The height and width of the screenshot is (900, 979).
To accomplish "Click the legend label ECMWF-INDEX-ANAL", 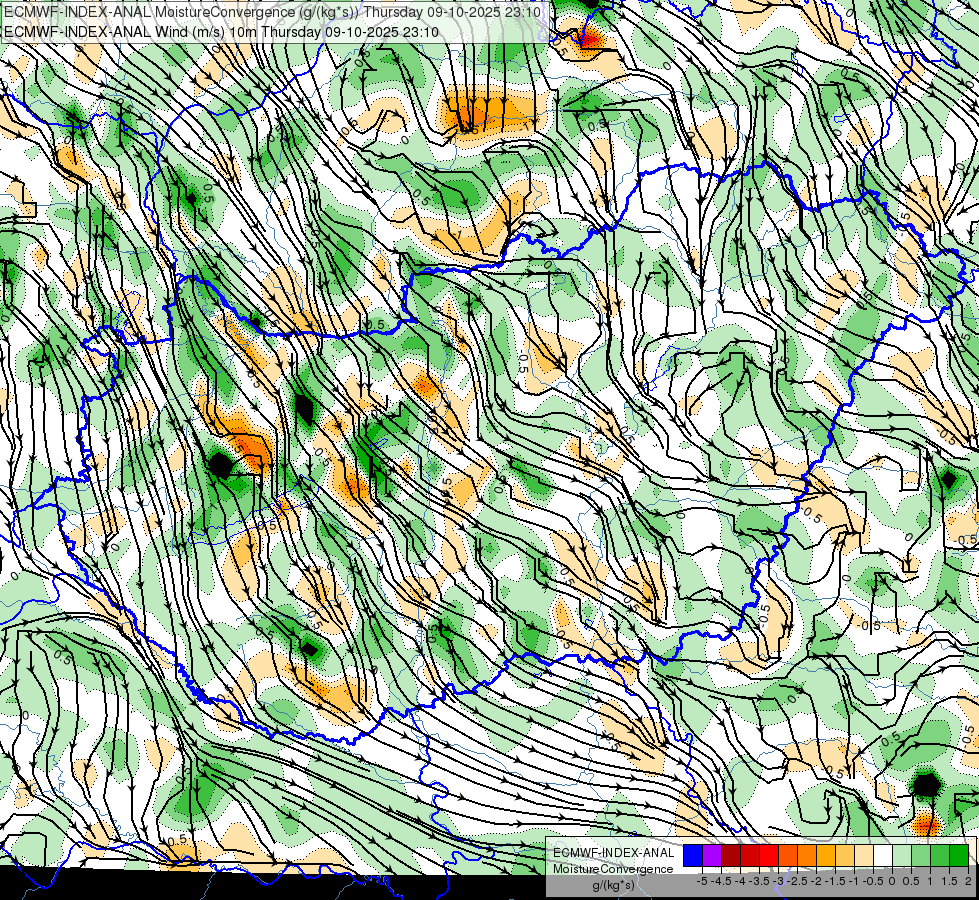I will tap(614, 853).
